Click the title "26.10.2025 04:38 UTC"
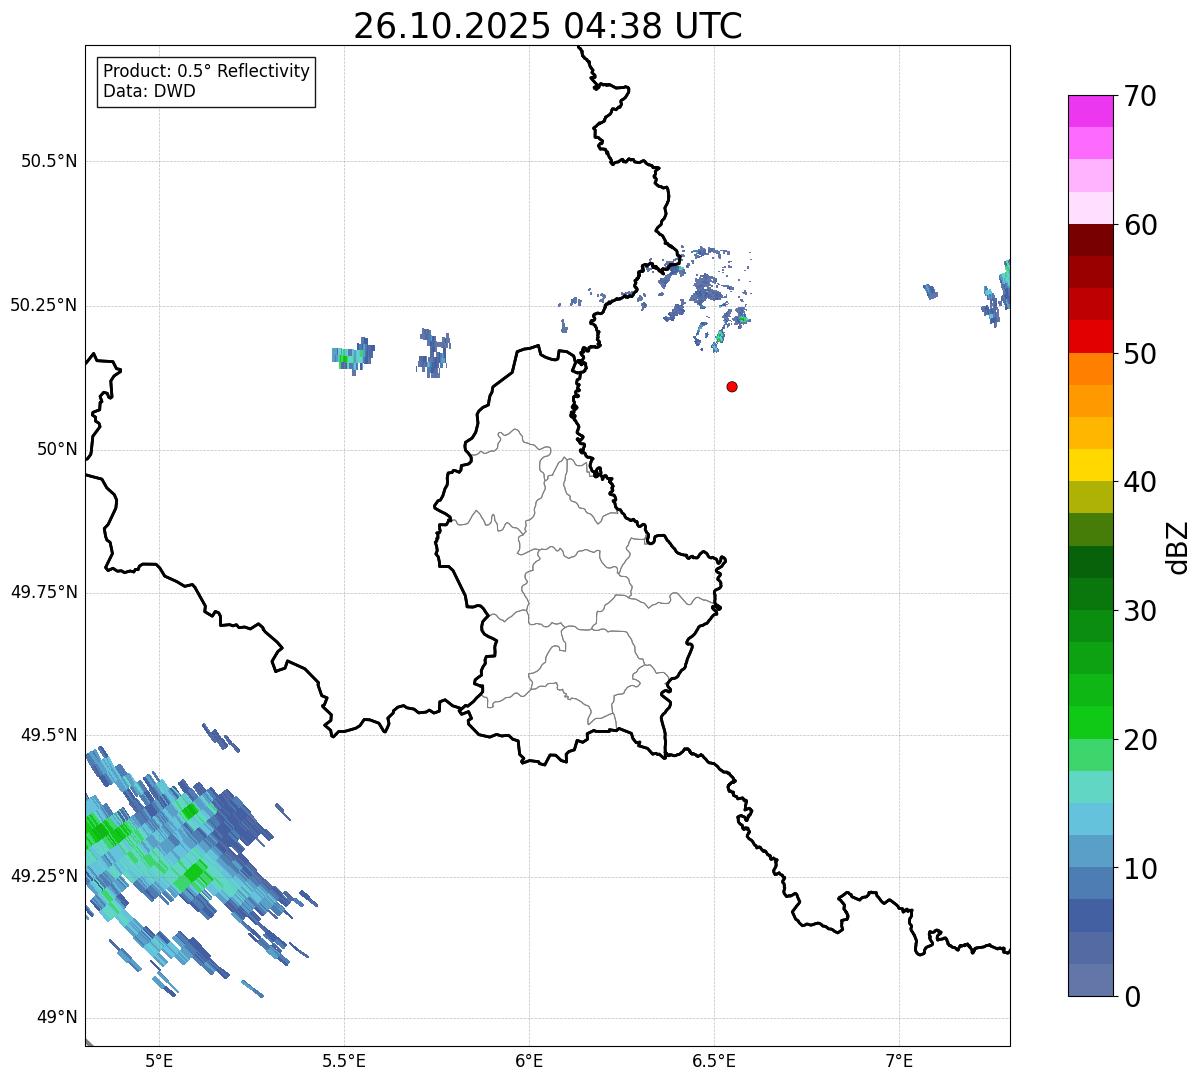The height and width of the screenshot is (1081, 1202). point(548,26)
